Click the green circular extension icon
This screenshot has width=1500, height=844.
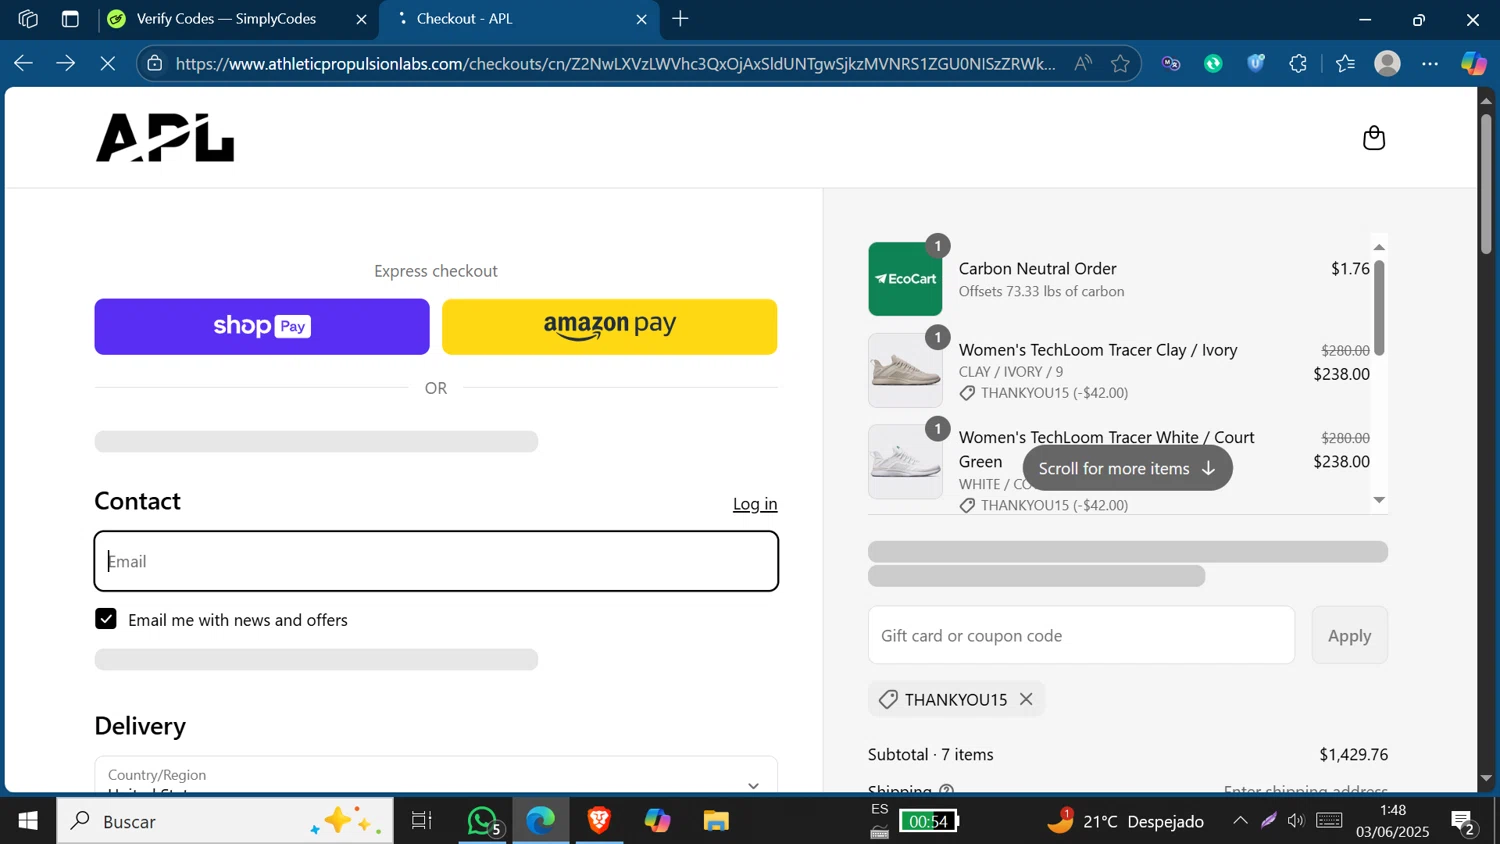1213,64
